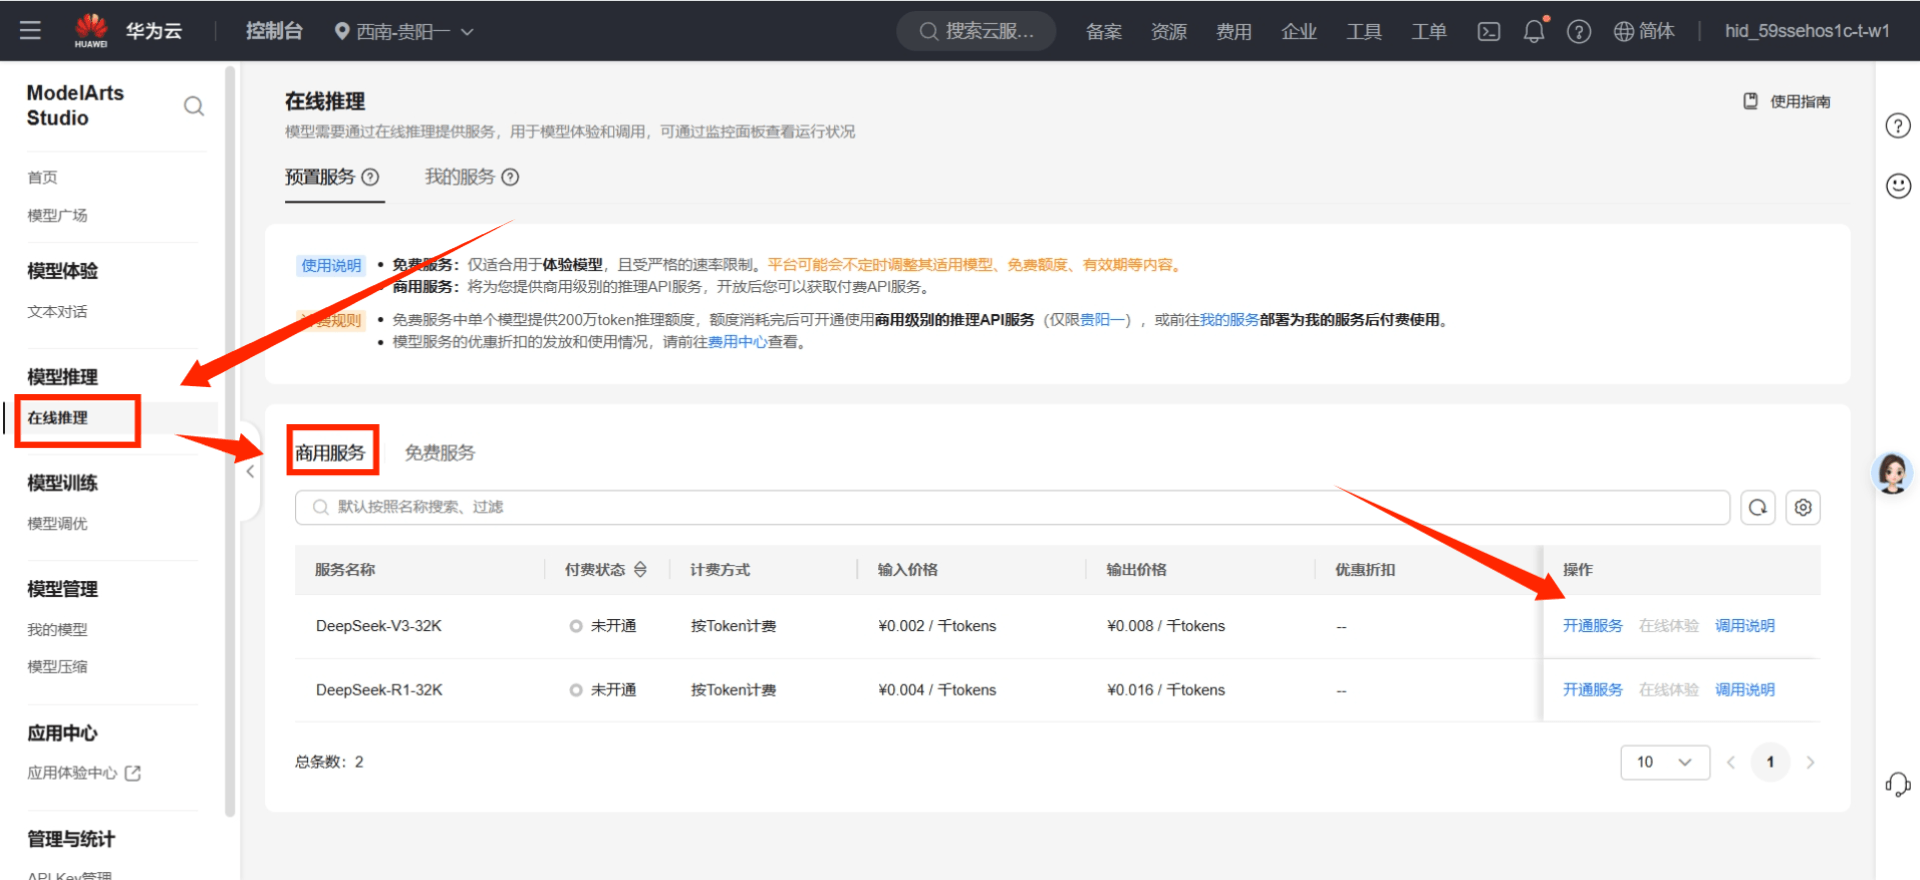1920x880 pixels.
Task: Click help icon beside 我的服务 tab
Action: 510,177
